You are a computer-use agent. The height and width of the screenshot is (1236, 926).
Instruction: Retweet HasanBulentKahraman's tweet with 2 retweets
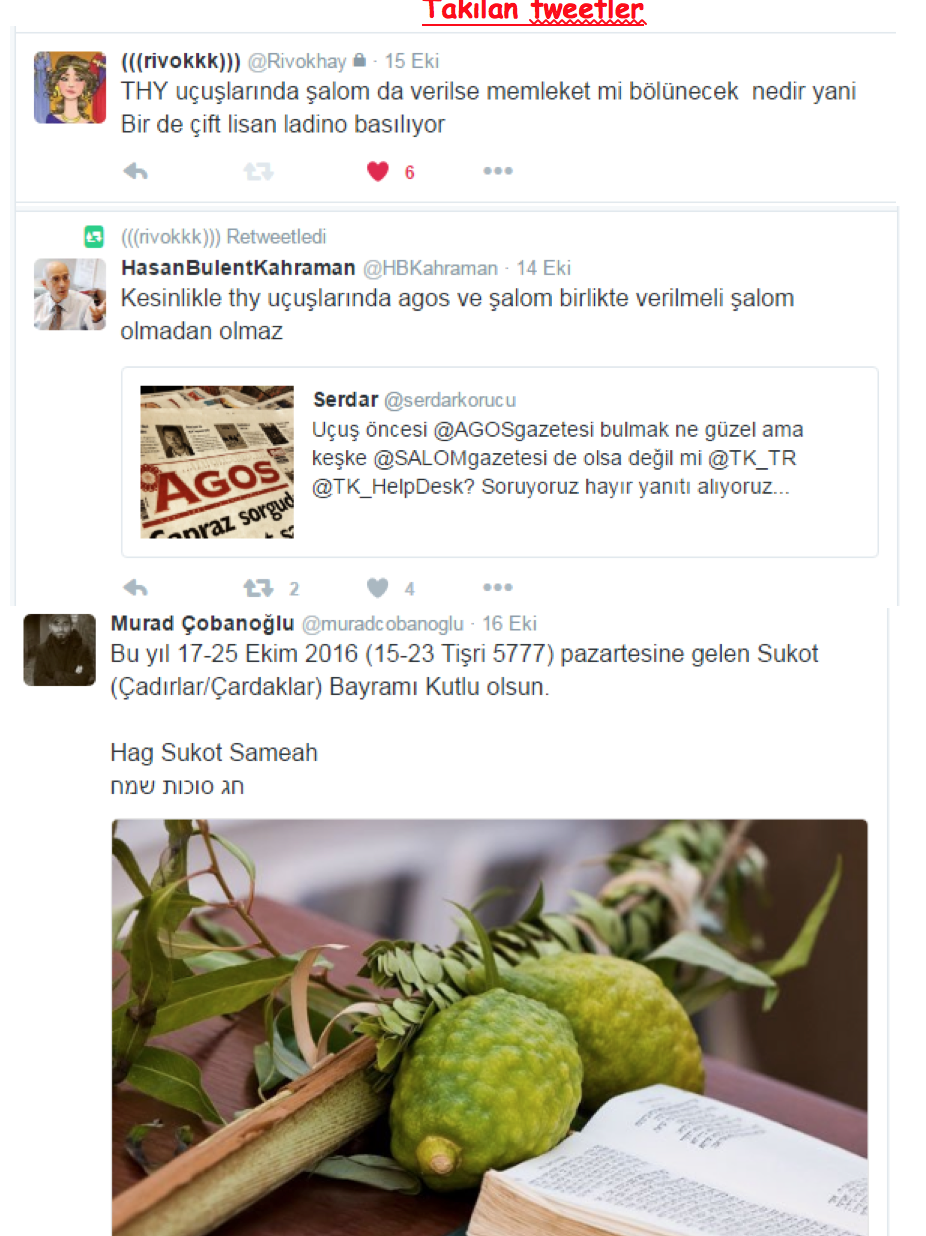[258, 587]
